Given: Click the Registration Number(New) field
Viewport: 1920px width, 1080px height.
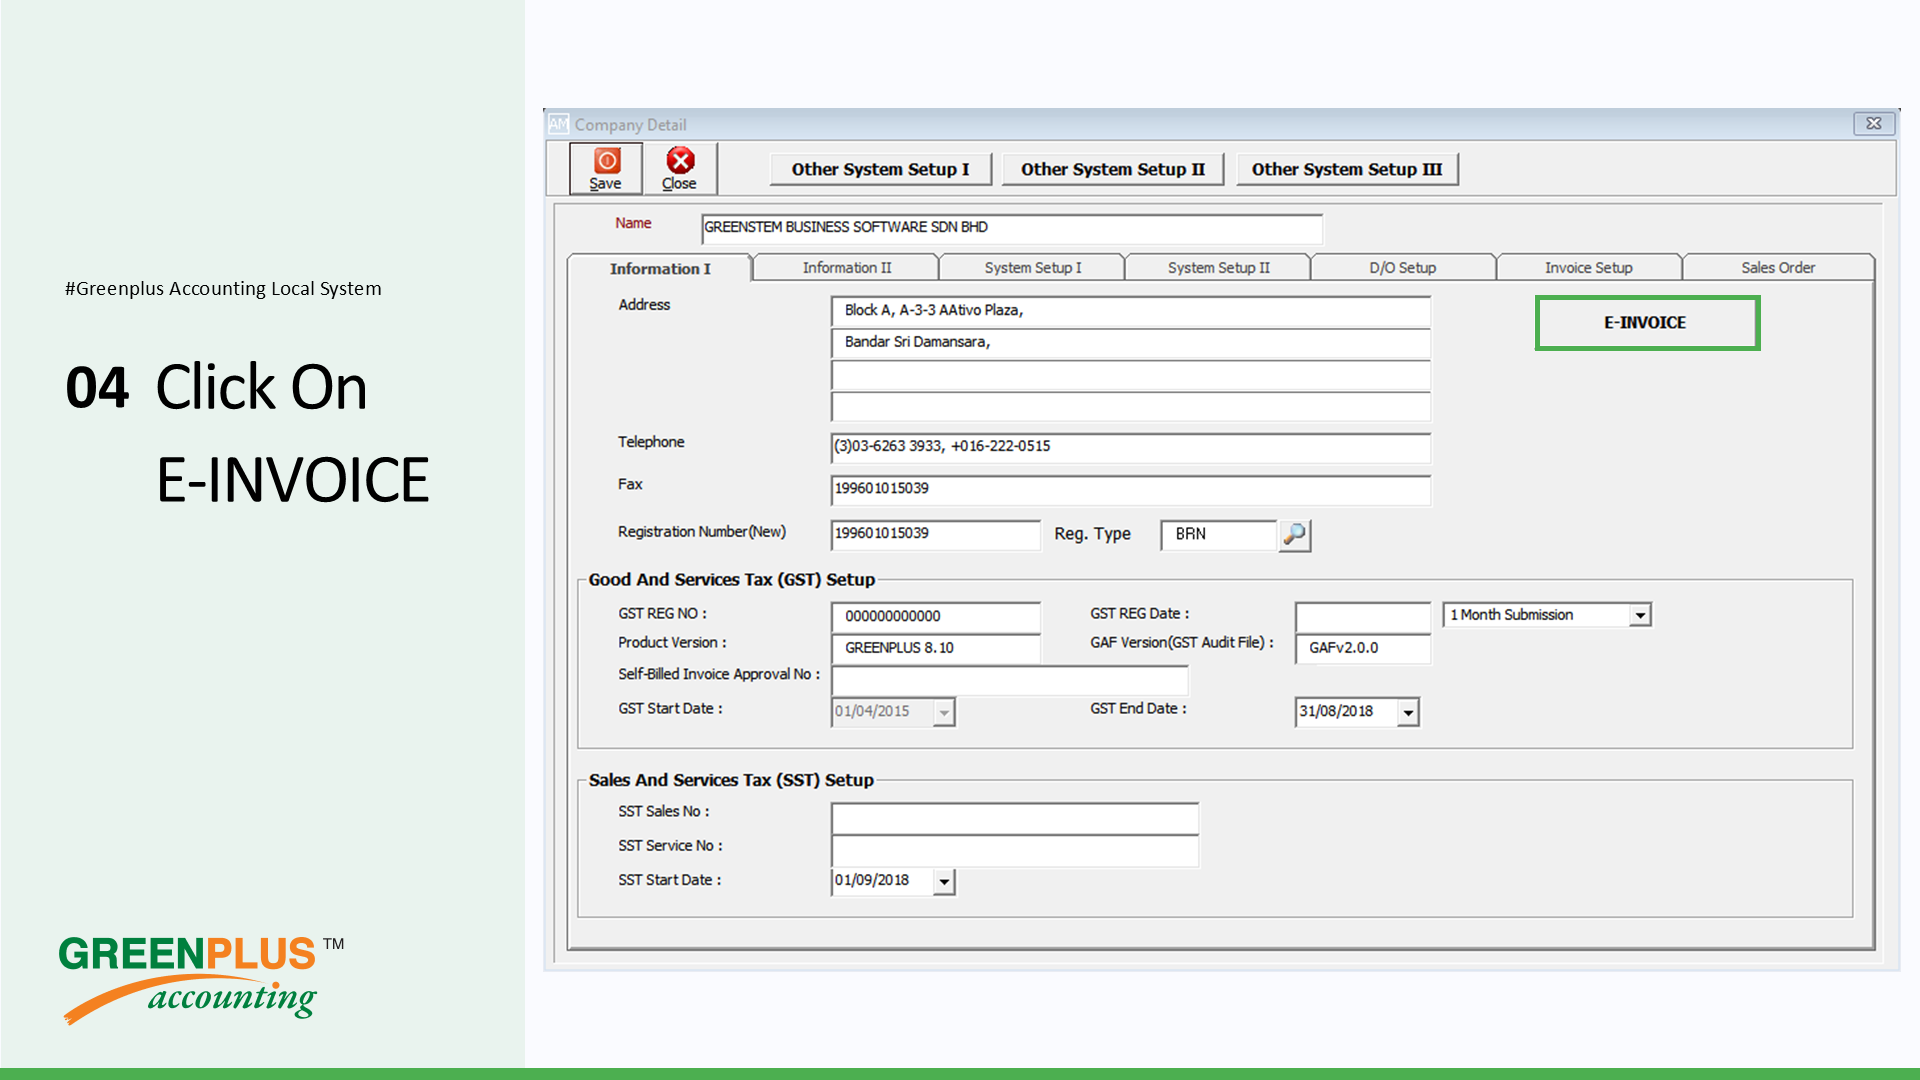Looking at the screenshot, I should click(x=936, y=534).
